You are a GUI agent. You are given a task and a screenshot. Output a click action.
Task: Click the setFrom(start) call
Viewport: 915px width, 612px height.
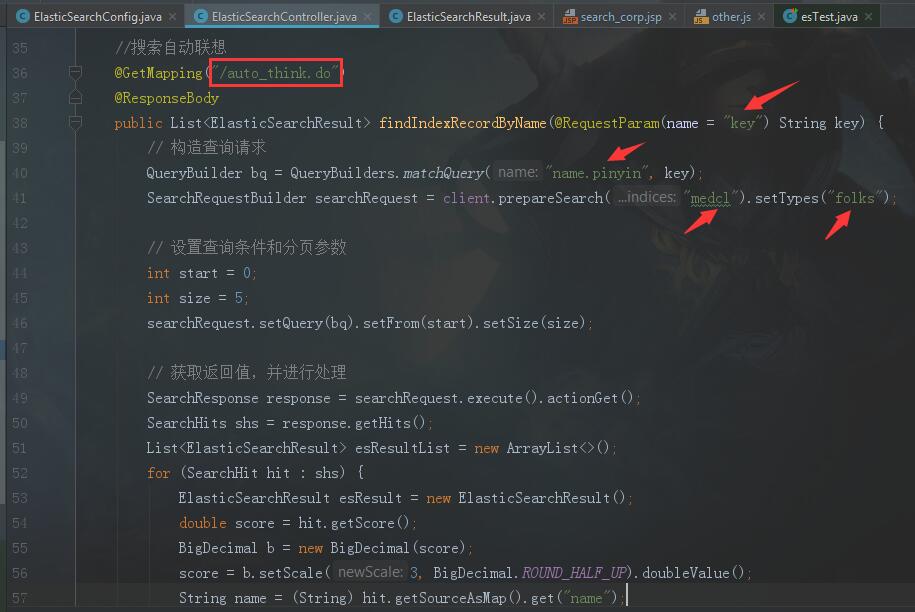[x=418, y=323]
